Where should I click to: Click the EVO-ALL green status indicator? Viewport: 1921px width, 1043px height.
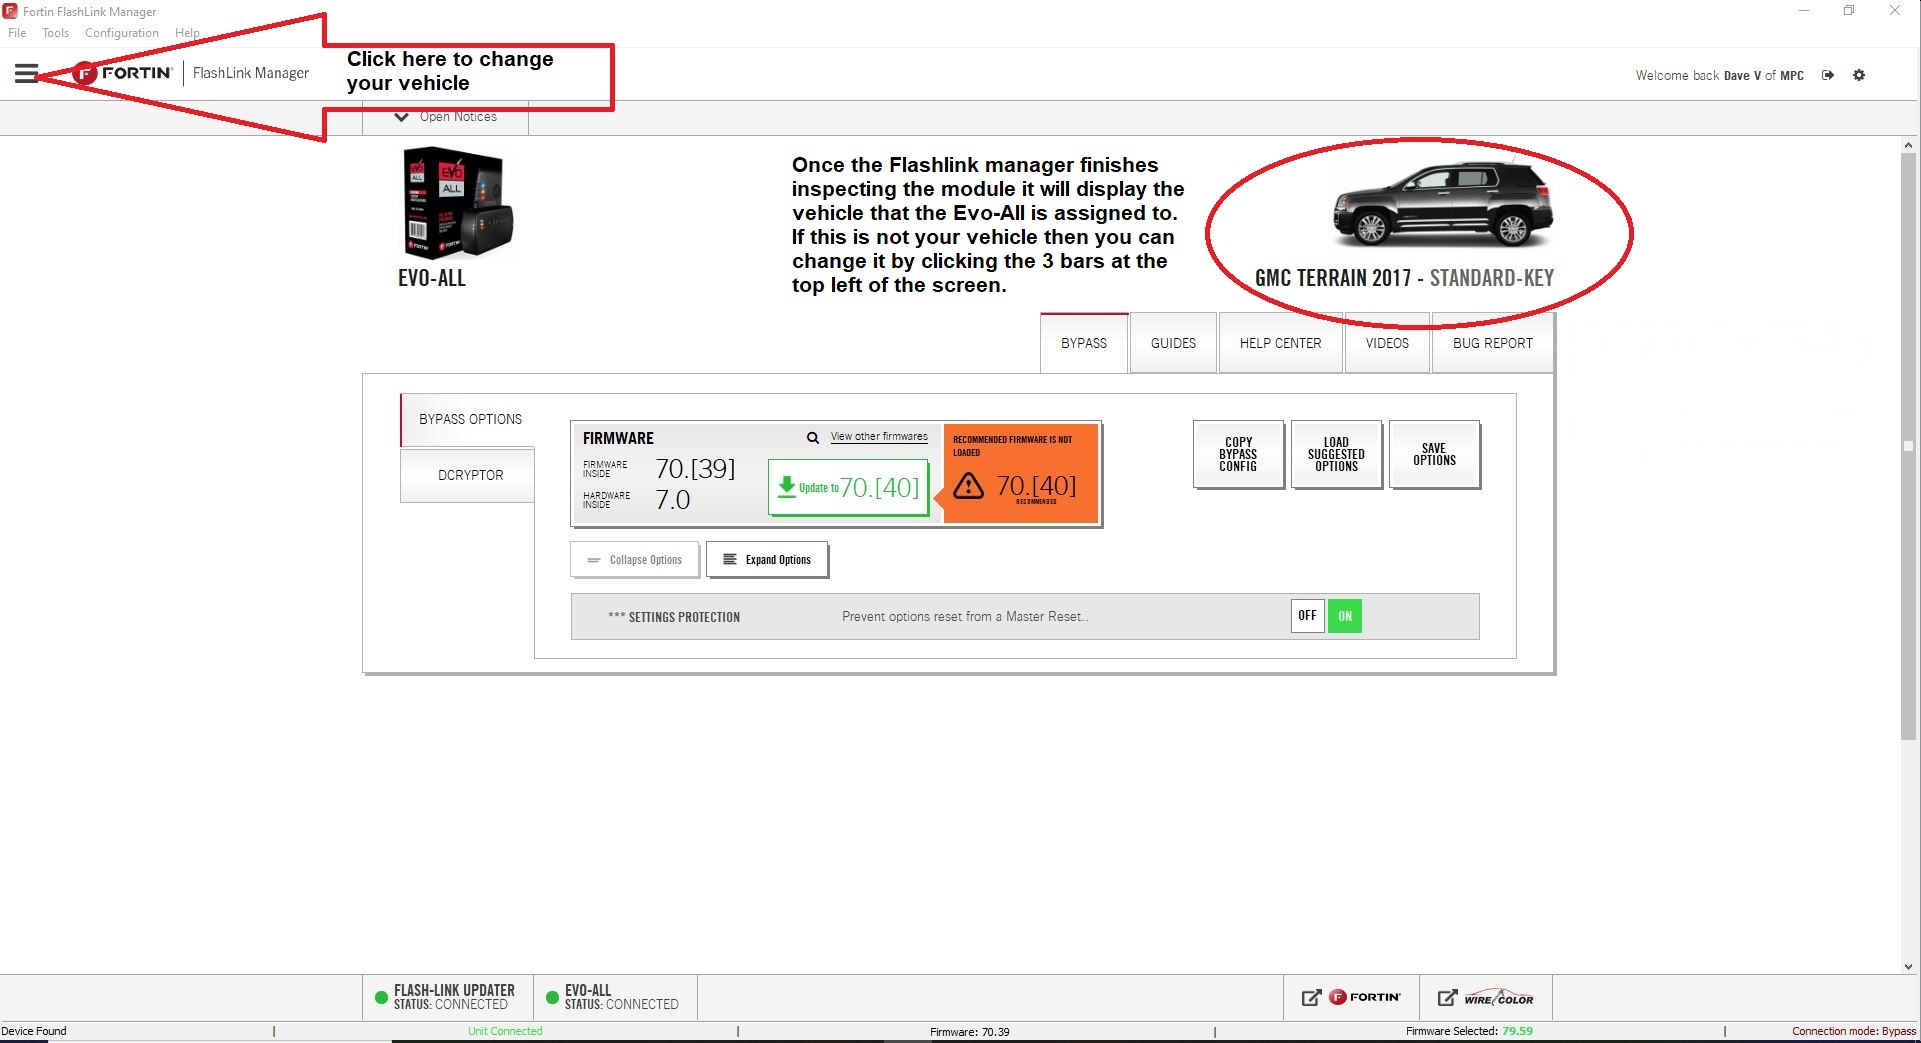tap(552, 997)
